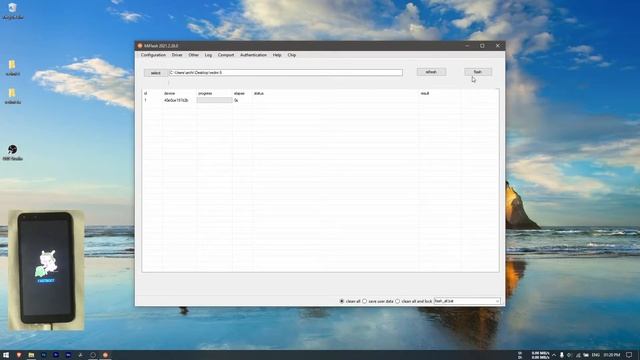The width and height of the screenshot is (640, 360).
Task: Select the round dark app desktop shortcut
Action: click(12, 153)
